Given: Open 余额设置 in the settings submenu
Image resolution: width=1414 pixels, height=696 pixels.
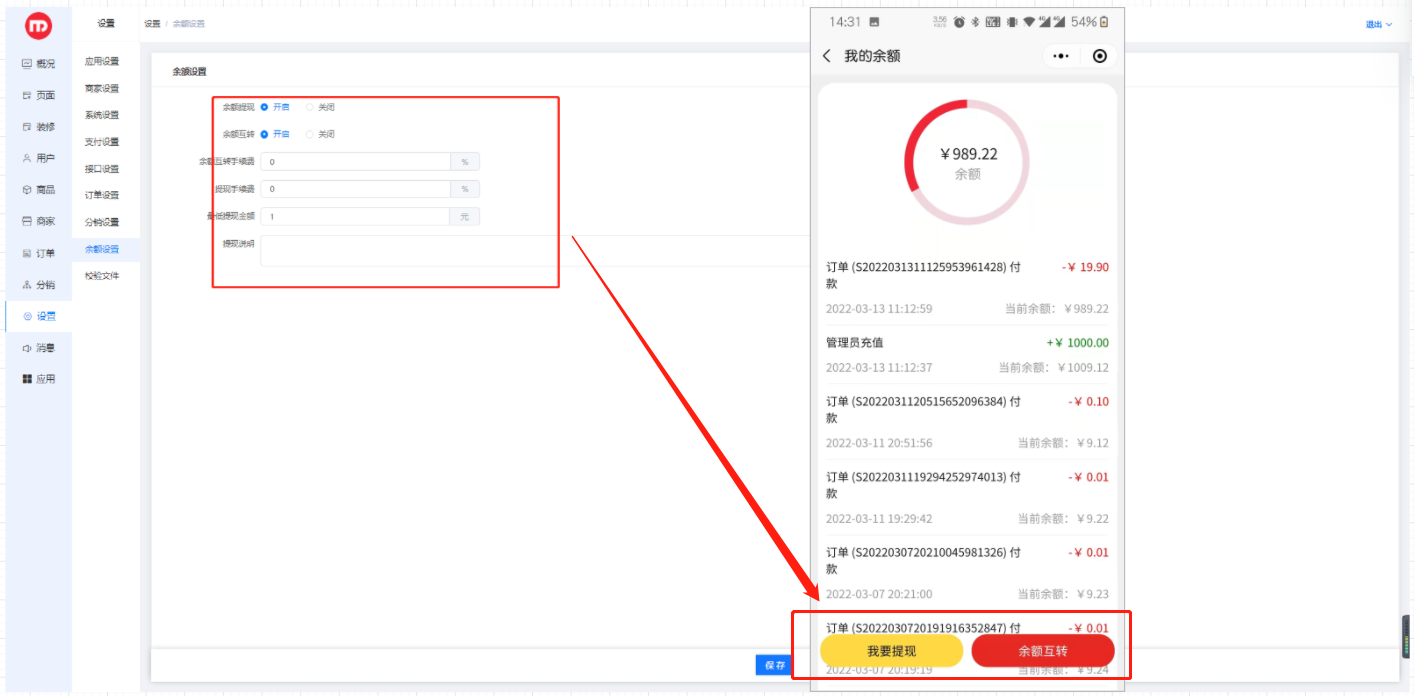Looking at the screenshot, I should 102,249.
